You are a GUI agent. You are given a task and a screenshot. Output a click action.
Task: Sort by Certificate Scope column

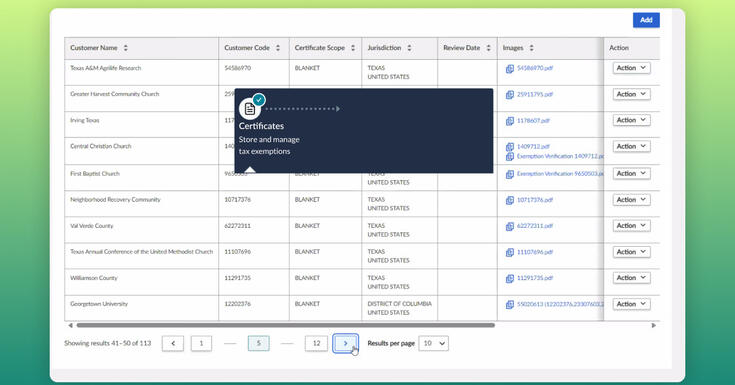pos(353,48)
